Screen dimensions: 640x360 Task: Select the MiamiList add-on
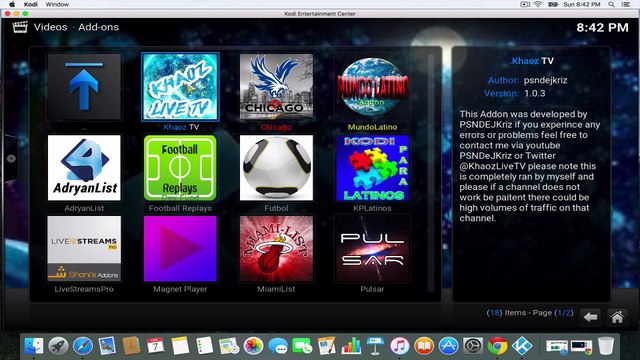pos(276,249)
